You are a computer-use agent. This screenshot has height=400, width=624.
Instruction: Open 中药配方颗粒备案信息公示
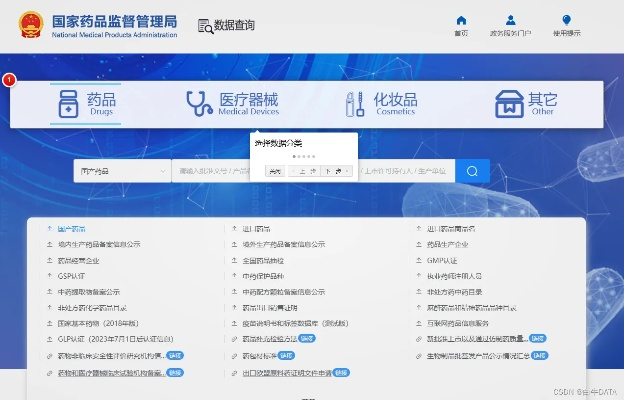point(284,292)
